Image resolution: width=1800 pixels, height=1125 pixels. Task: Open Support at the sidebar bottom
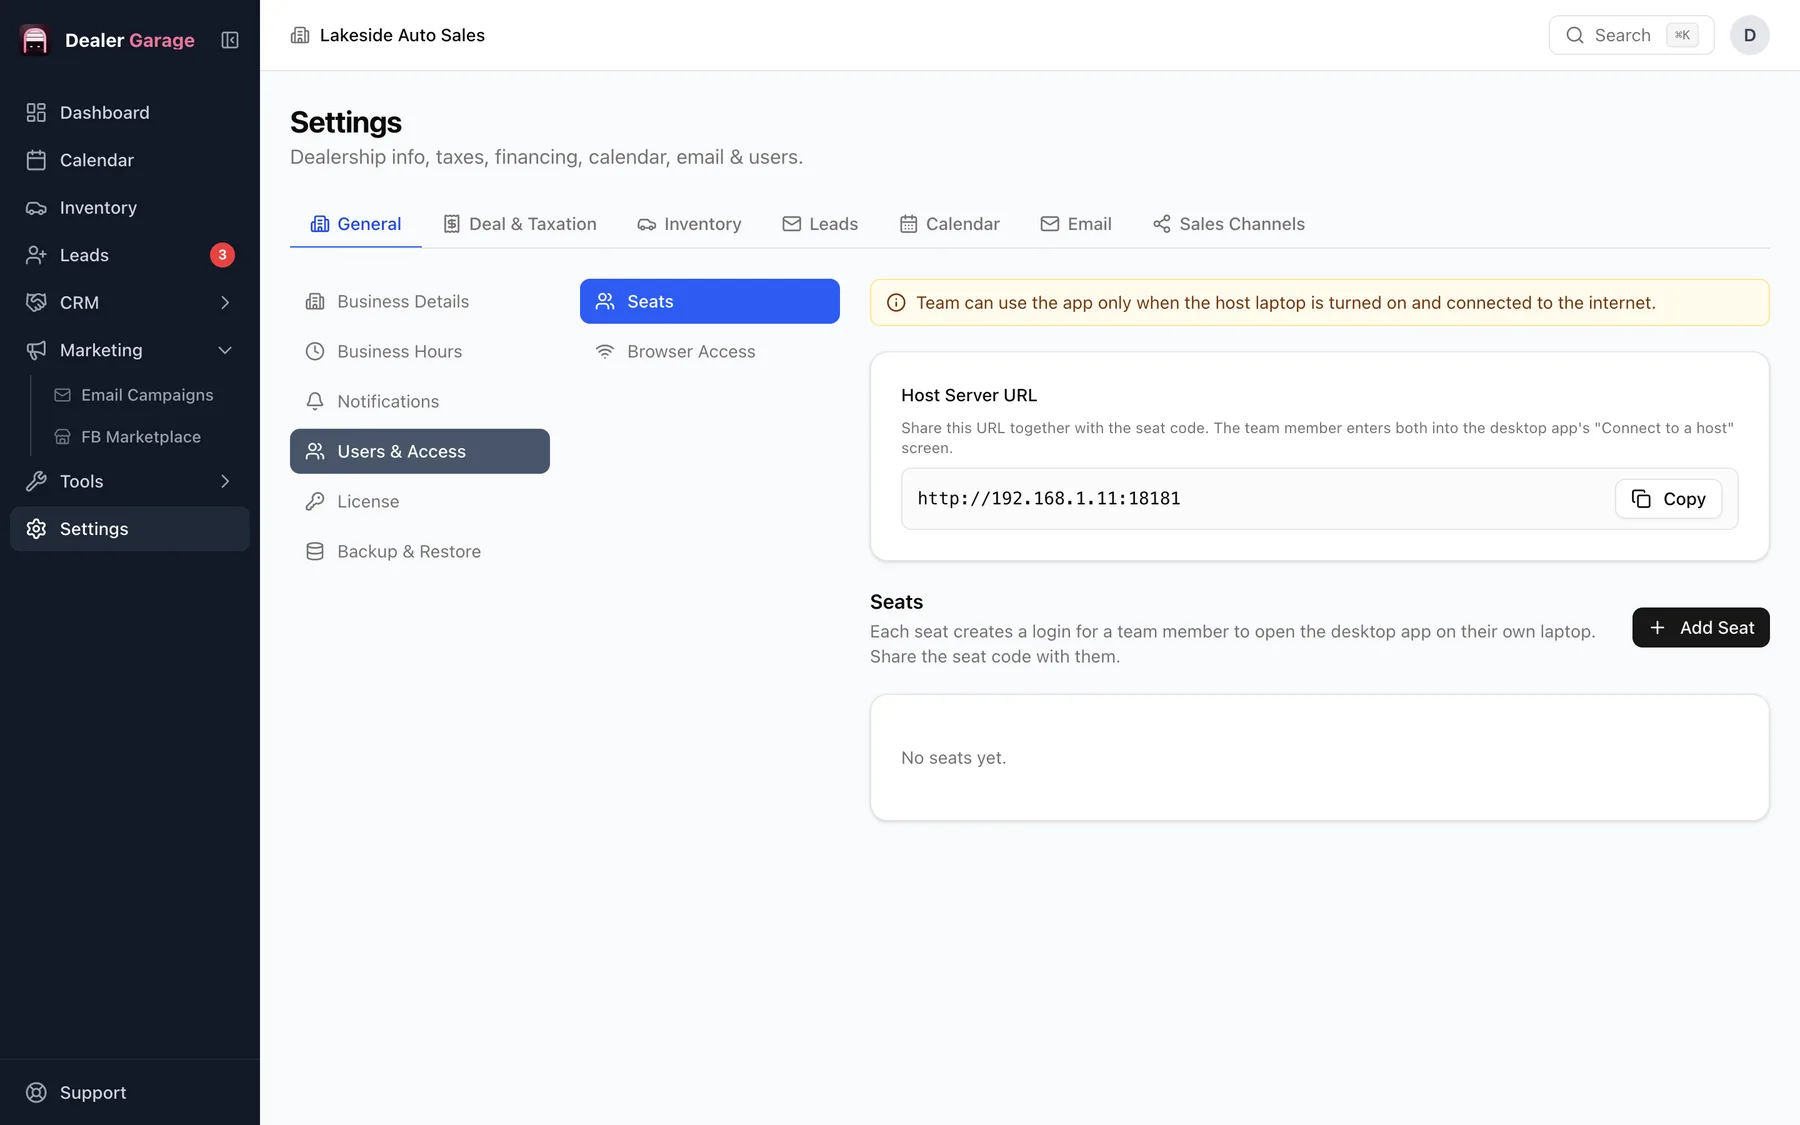pos(130,1092)
